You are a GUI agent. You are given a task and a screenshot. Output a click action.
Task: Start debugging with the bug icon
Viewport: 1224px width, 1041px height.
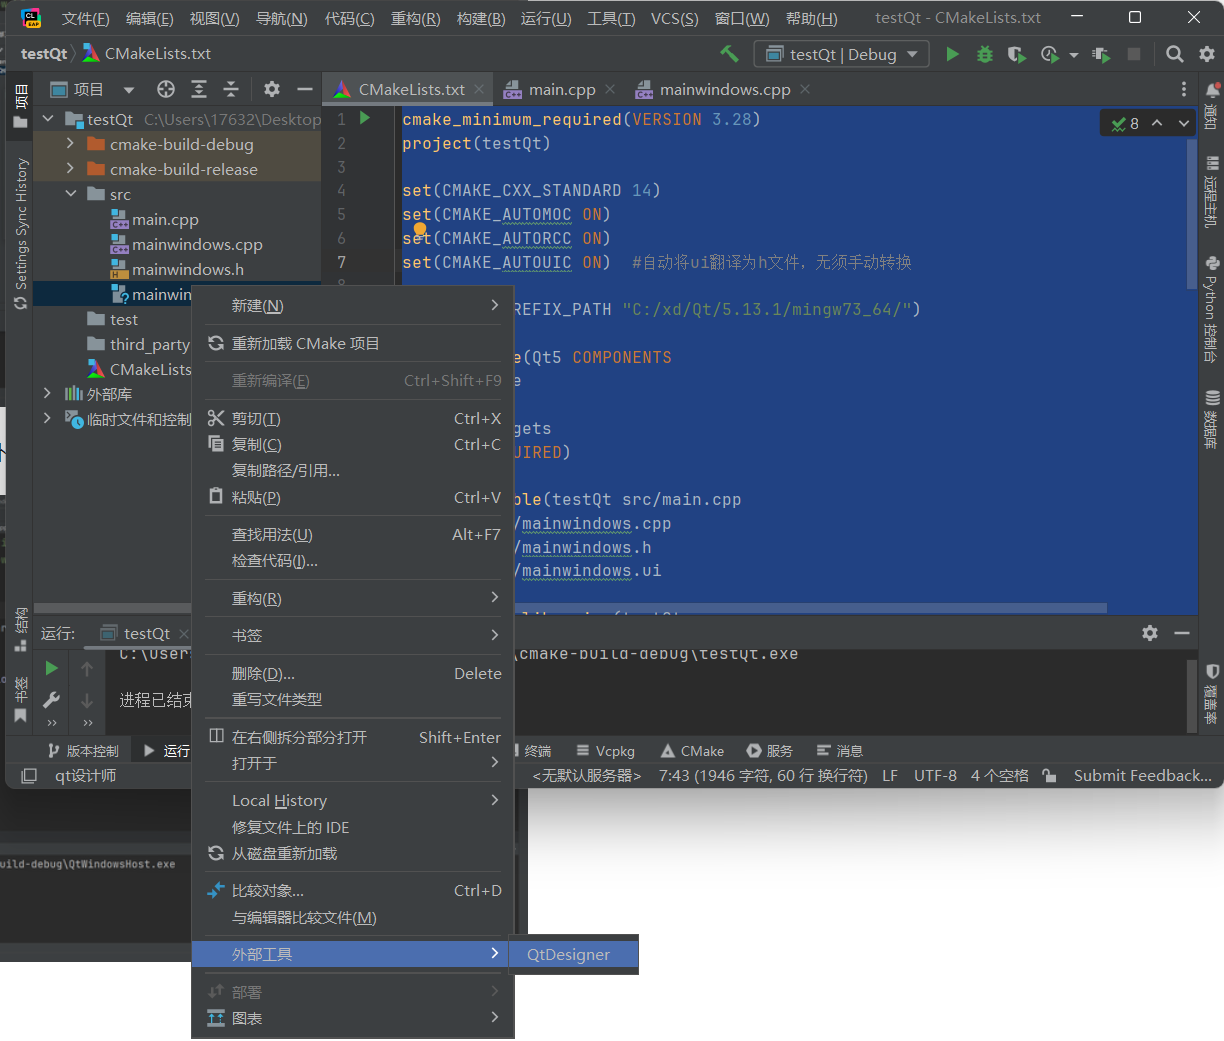tap(985, 54)
